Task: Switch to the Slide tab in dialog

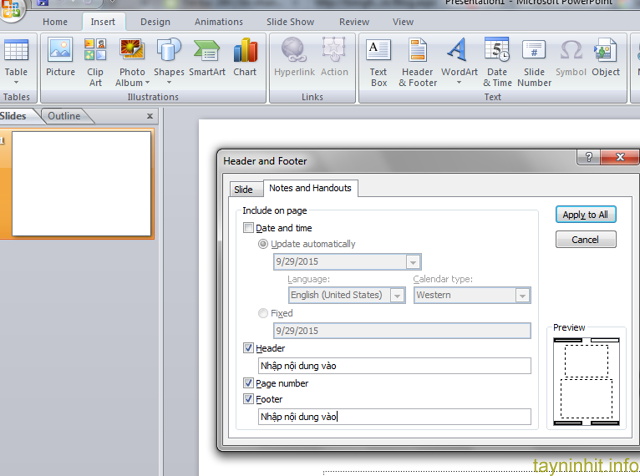Action: [x=243, y=189]
